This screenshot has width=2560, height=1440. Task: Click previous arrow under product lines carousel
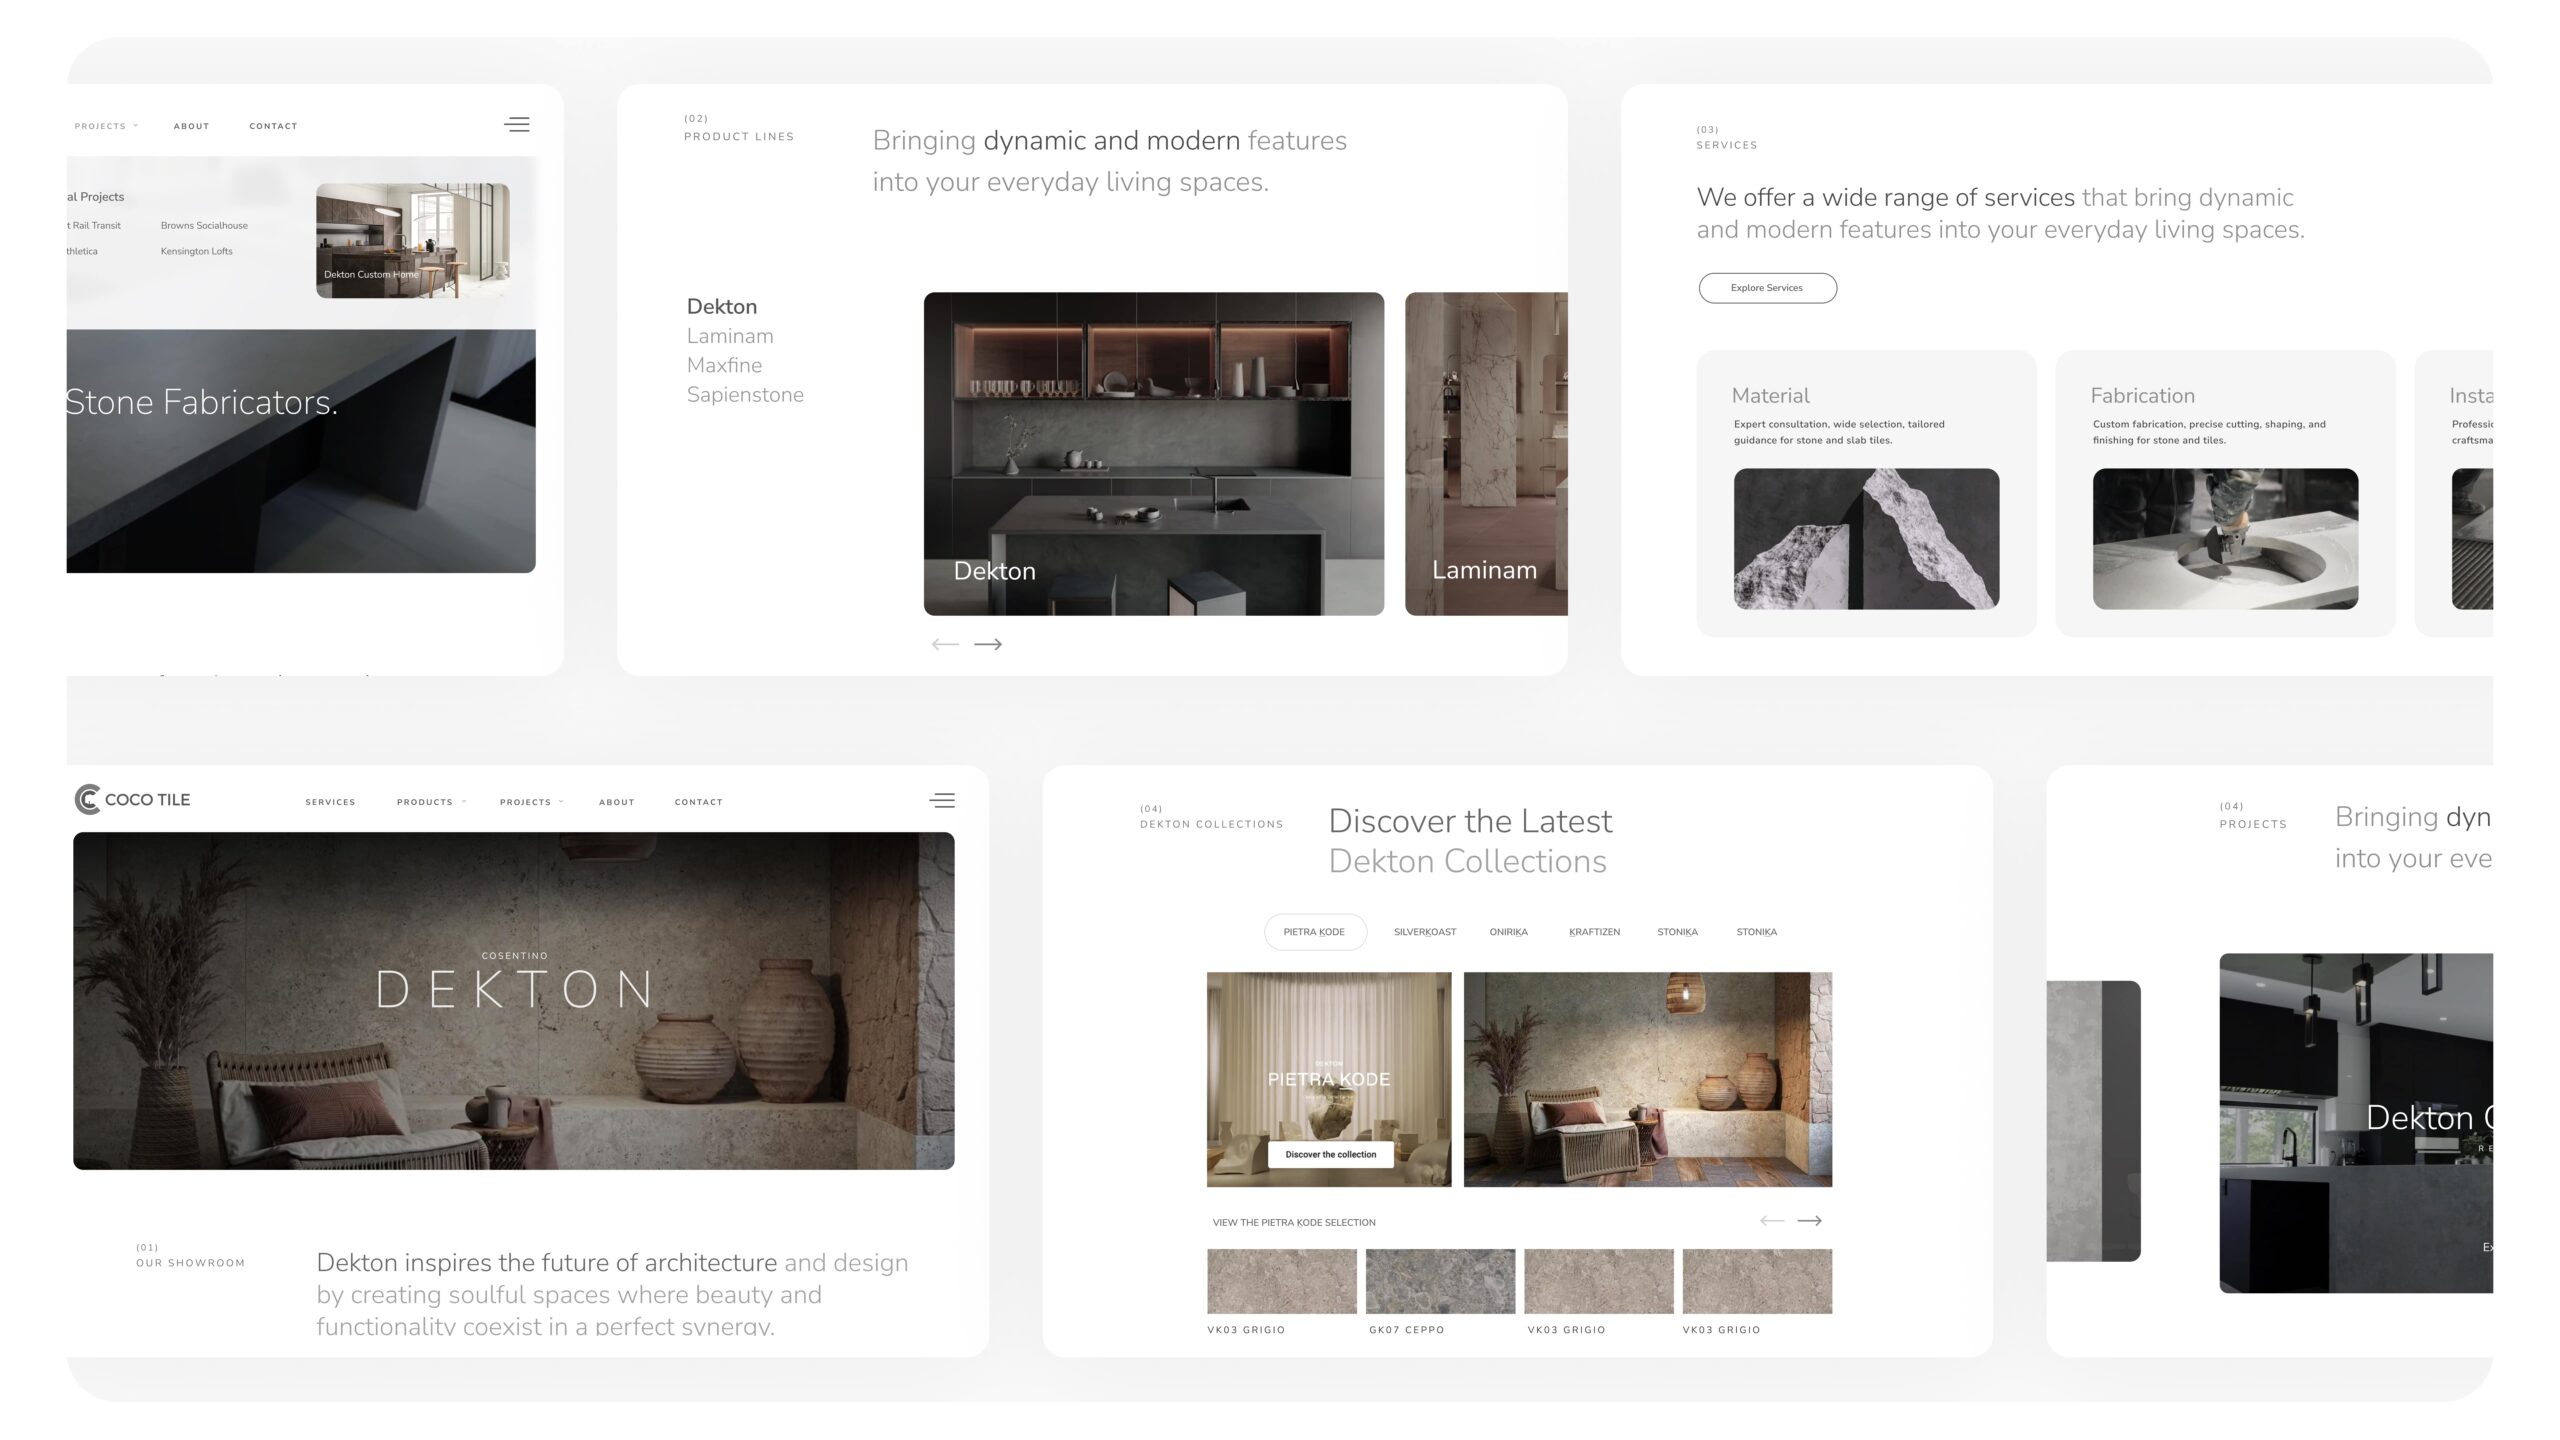point(944,644)
